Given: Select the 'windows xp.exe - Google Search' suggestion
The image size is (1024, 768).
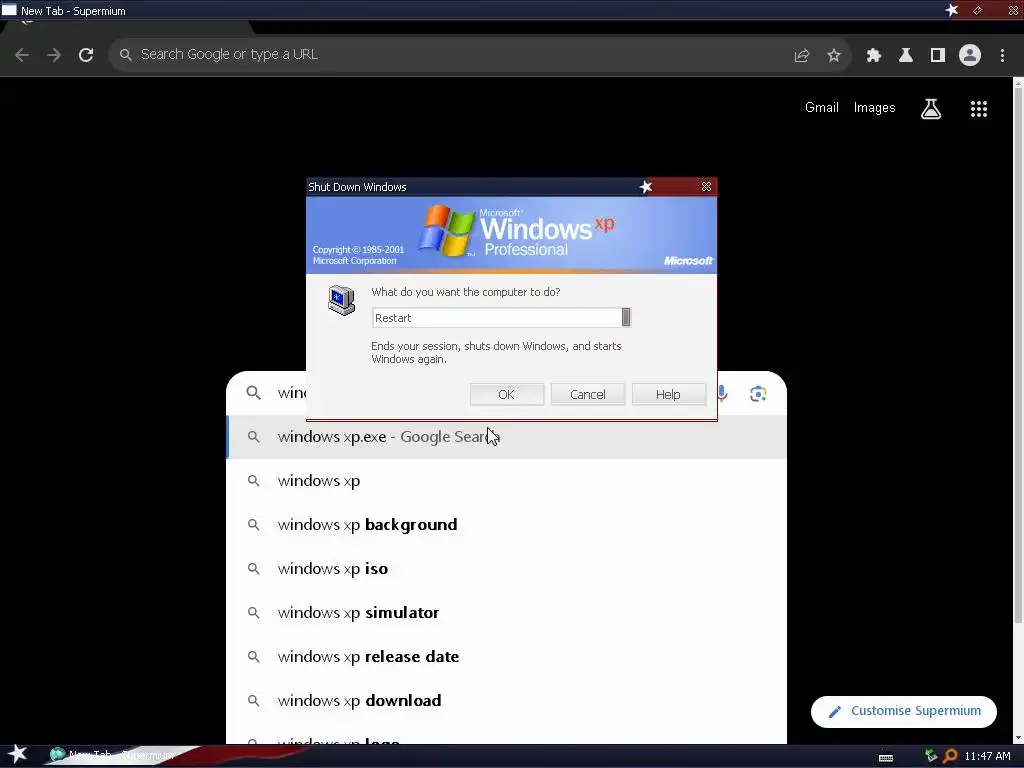Looking at the screenshot, I should pyautogui.click(x=506, y=437).
